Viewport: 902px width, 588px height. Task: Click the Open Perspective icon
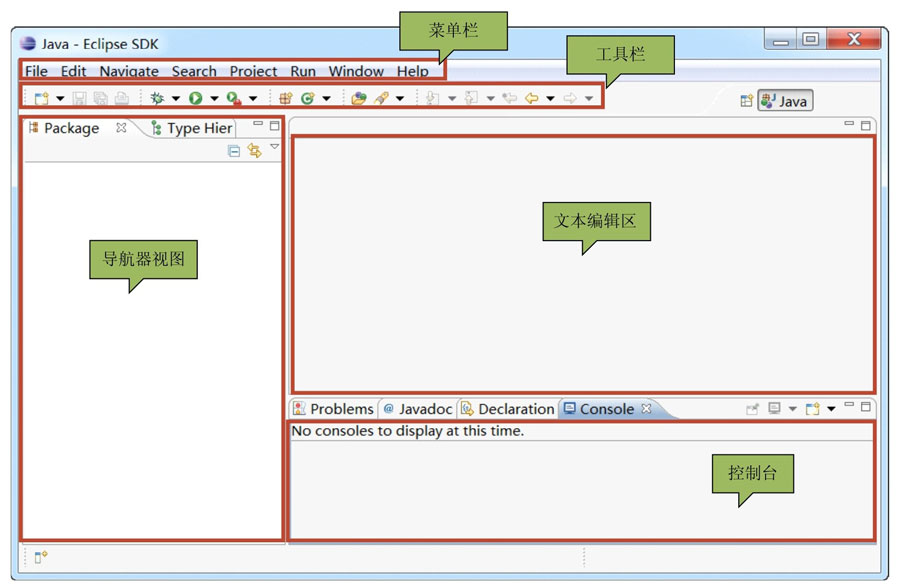(x=746, y=101)
